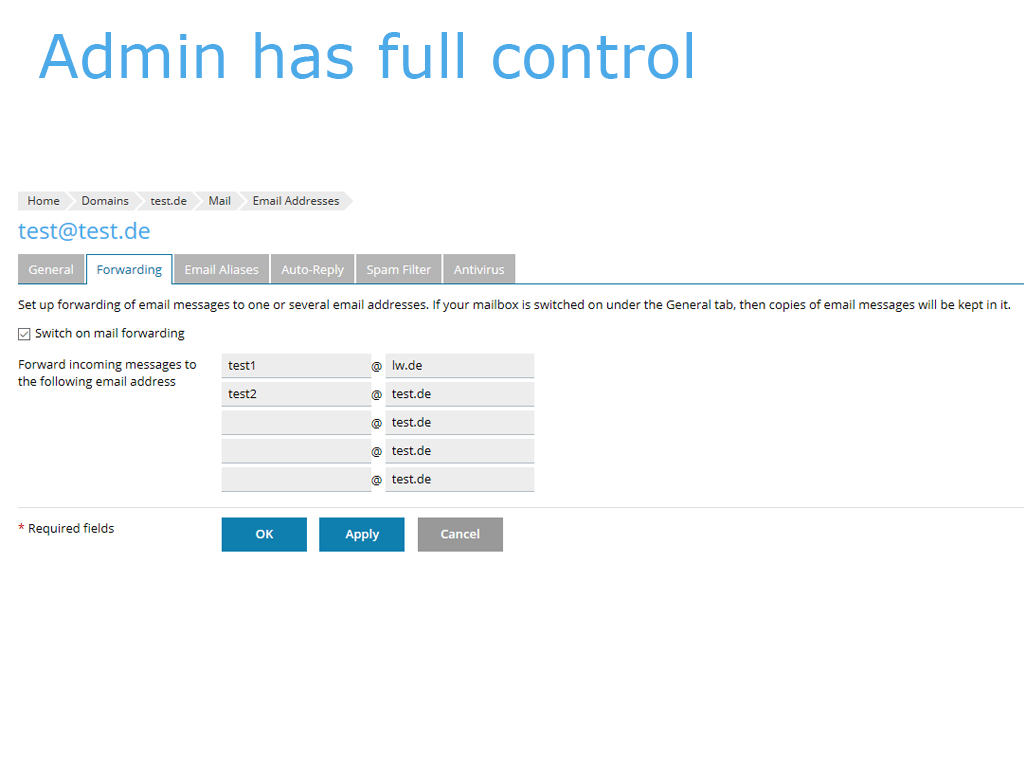Screen dimensions: 1024x768
Task: Switch to the Email Aliases tab
Action: coord(221,269)
